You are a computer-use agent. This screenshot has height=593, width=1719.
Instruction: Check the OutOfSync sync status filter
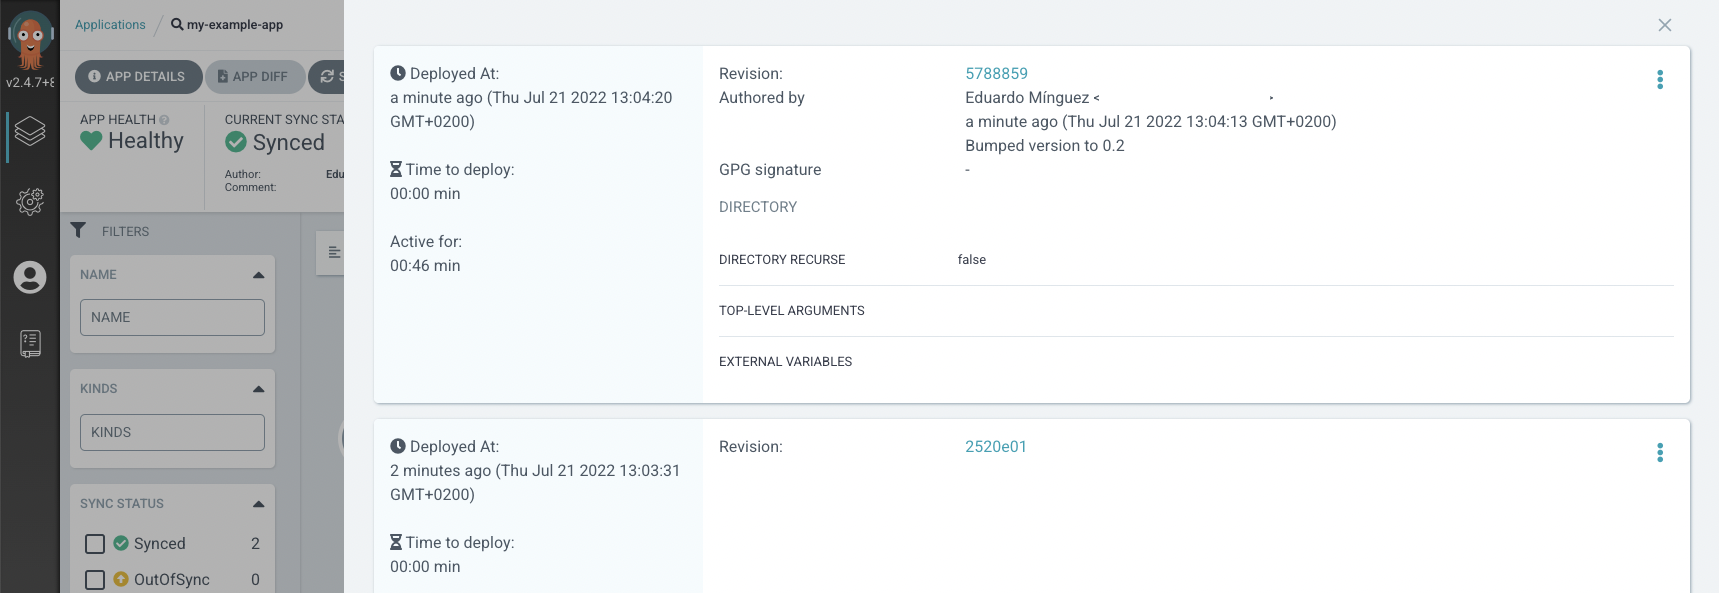point(95,579)
